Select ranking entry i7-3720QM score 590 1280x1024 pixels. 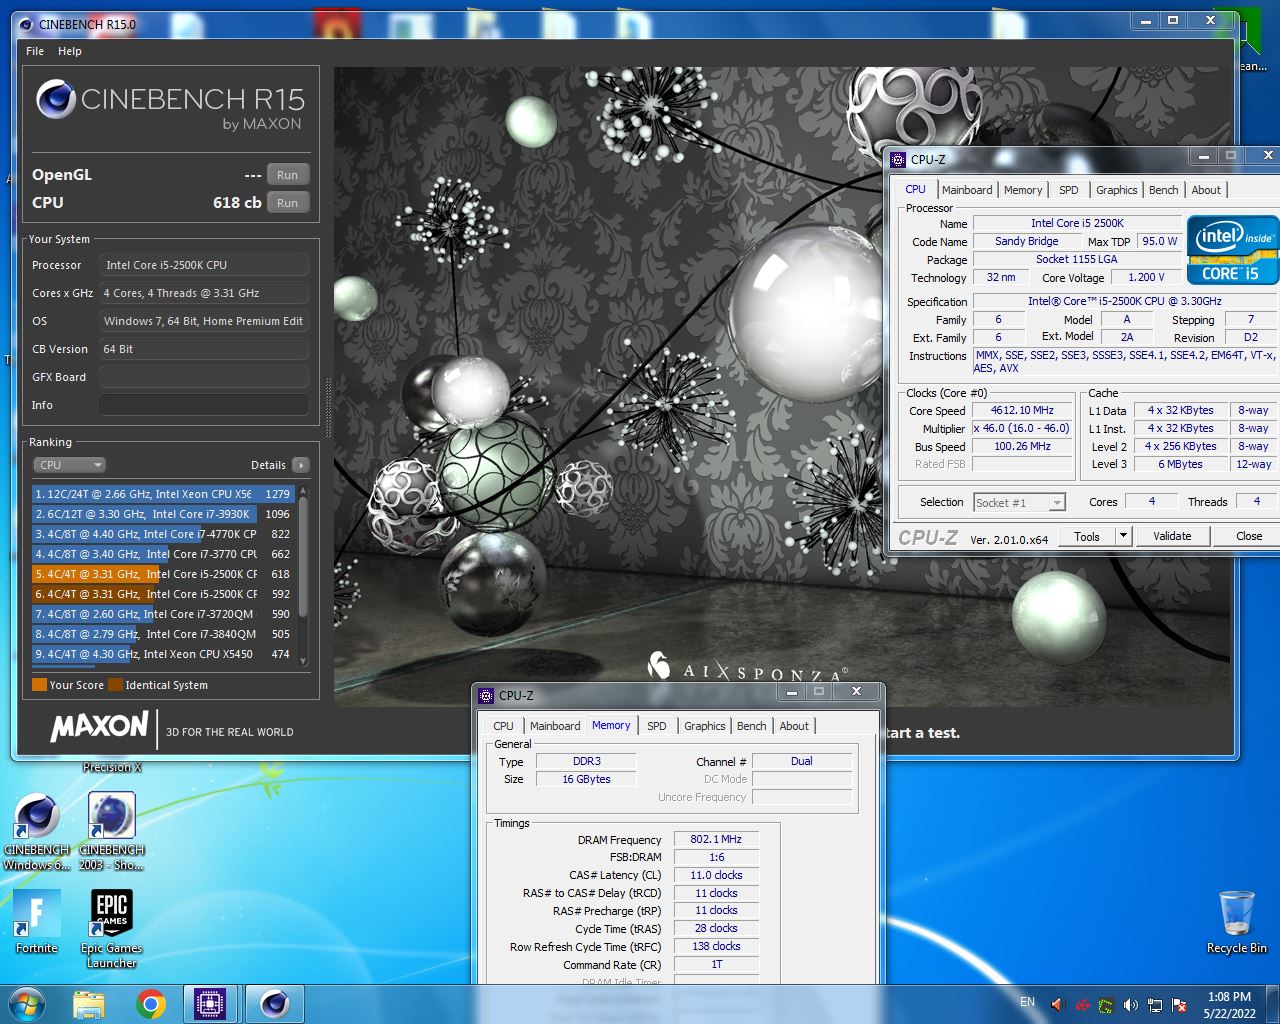coord(163,614)
